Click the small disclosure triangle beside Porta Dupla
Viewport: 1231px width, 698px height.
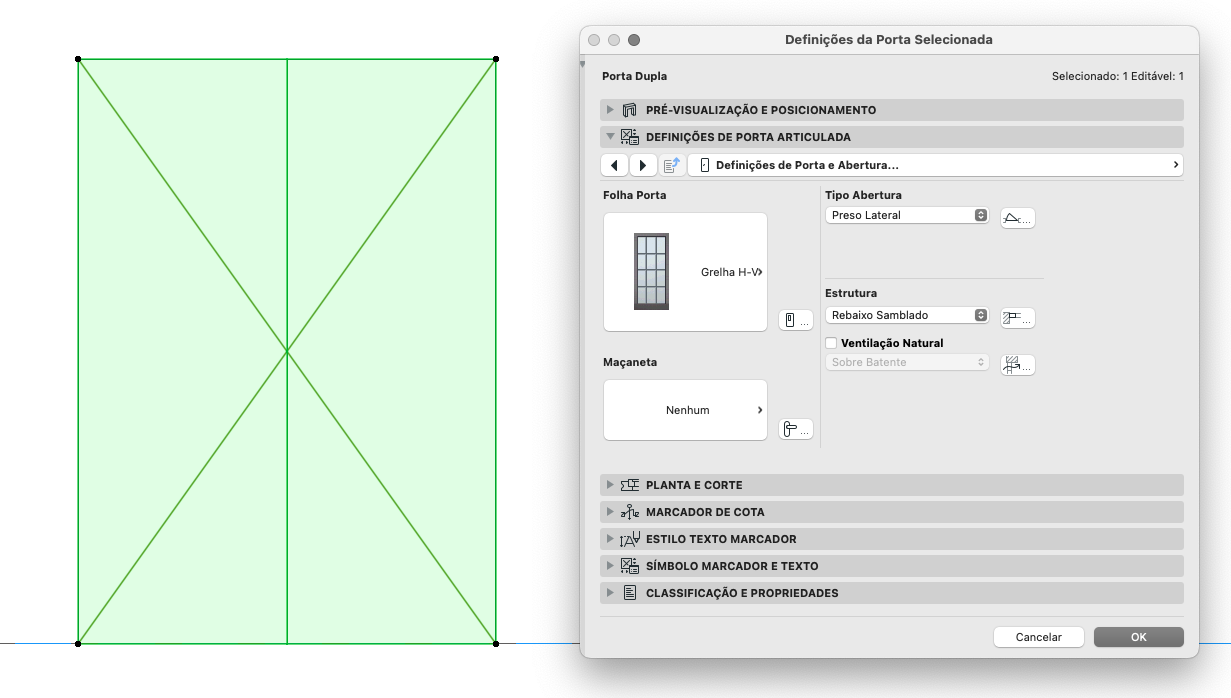[x=583, y=65]
